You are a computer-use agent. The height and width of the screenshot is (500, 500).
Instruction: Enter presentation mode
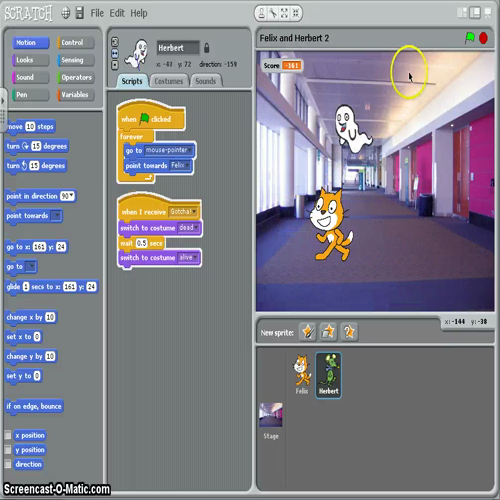click(488, 13)
